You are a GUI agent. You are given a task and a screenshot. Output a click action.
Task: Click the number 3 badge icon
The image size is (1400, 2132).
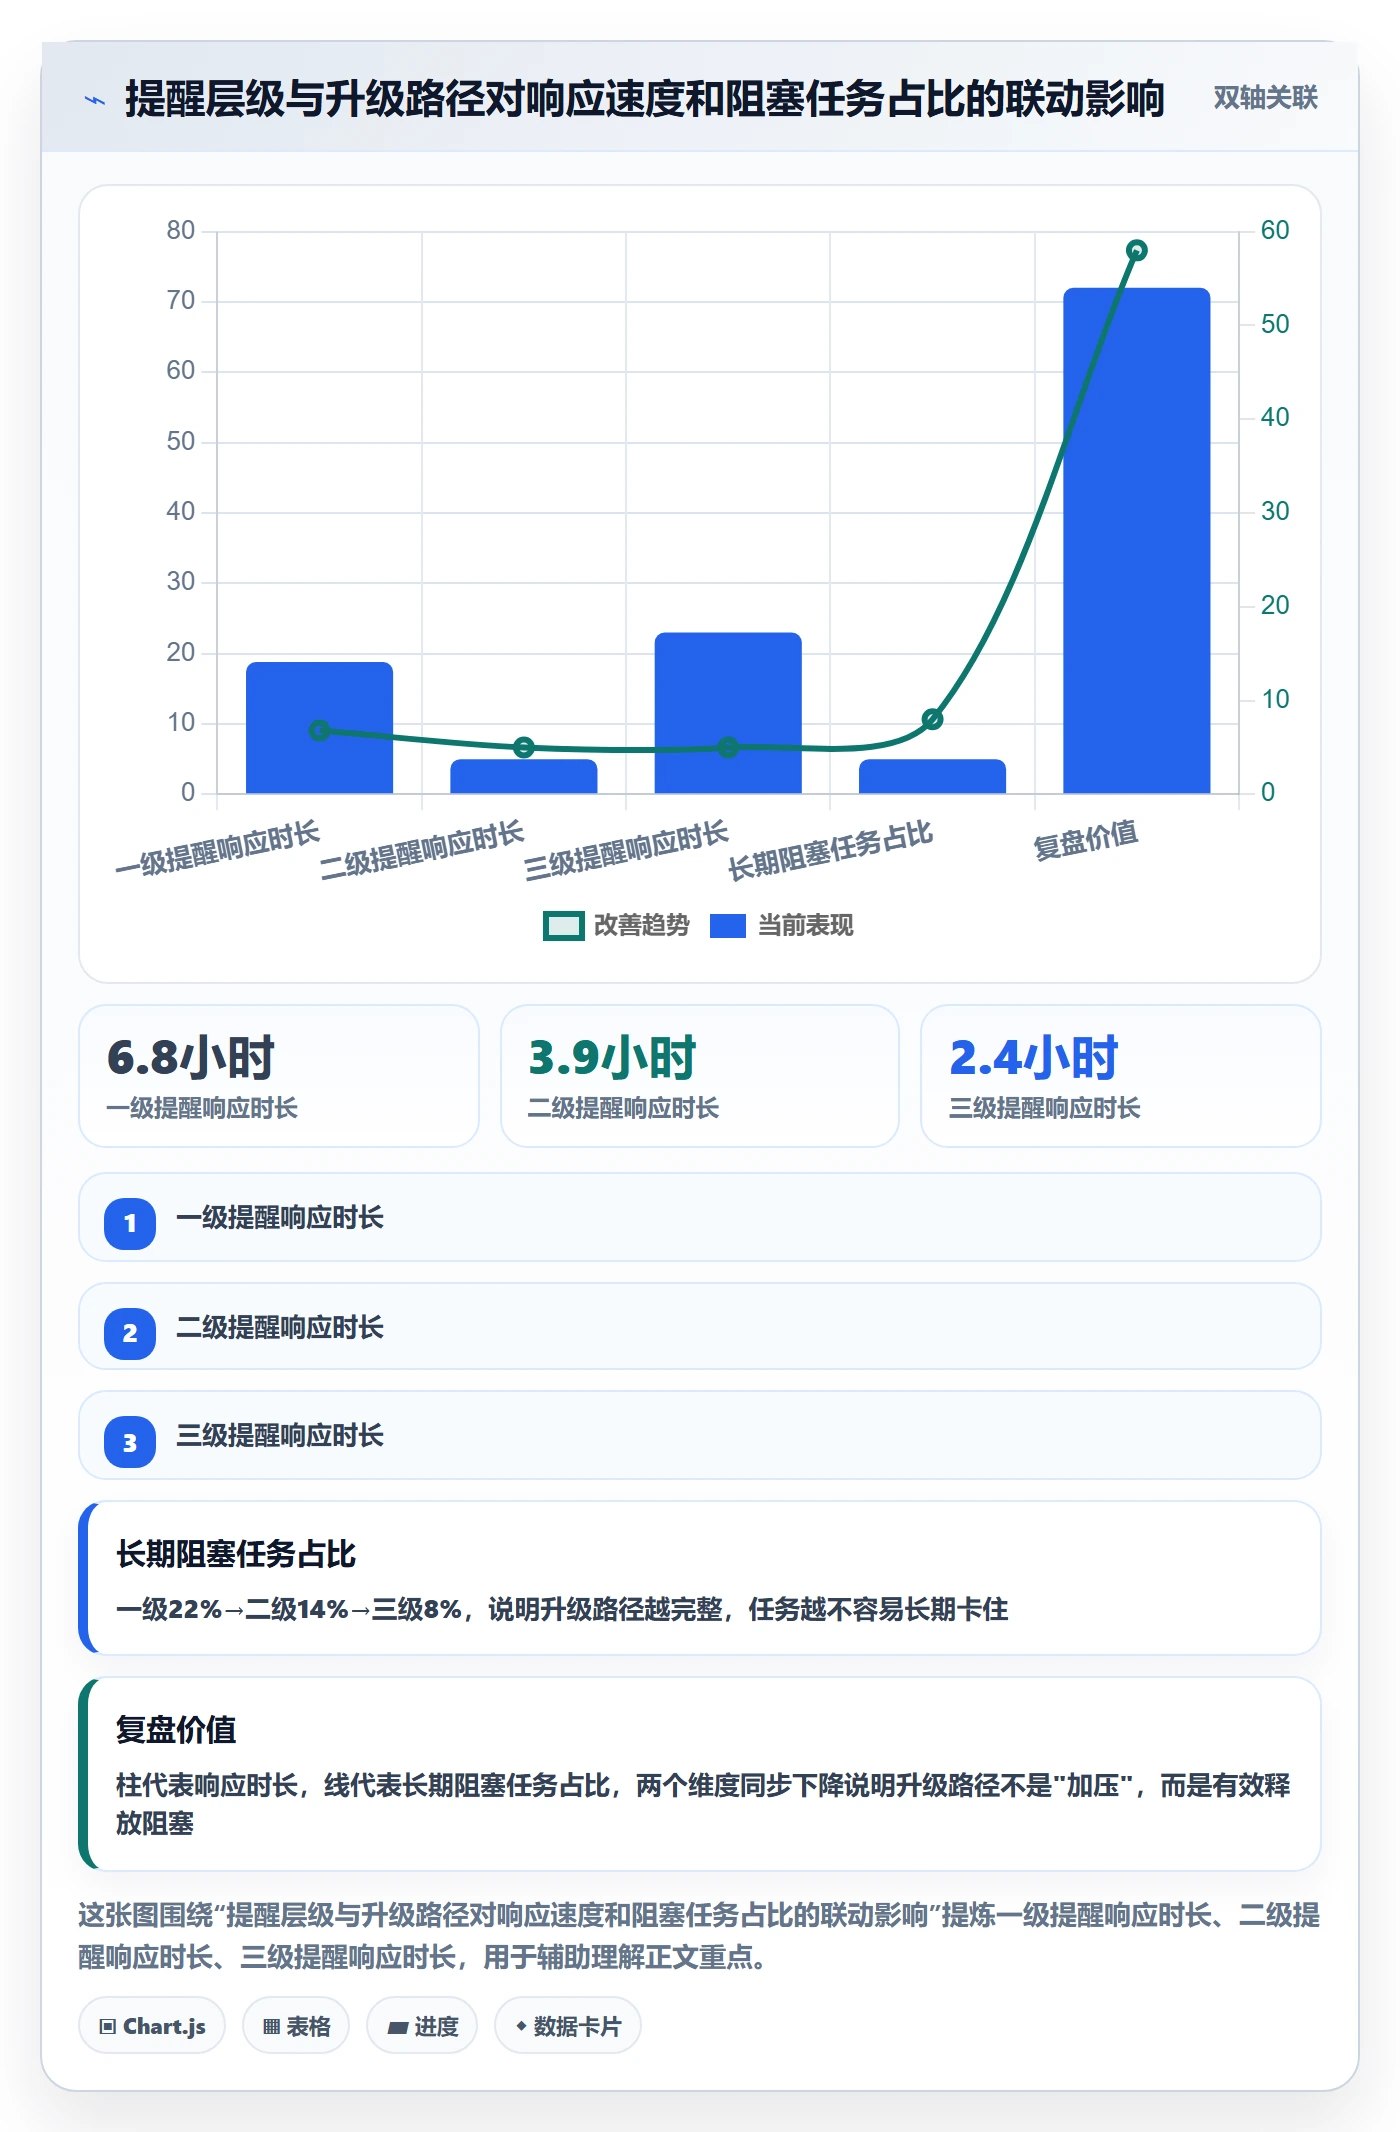point(130,1443)
